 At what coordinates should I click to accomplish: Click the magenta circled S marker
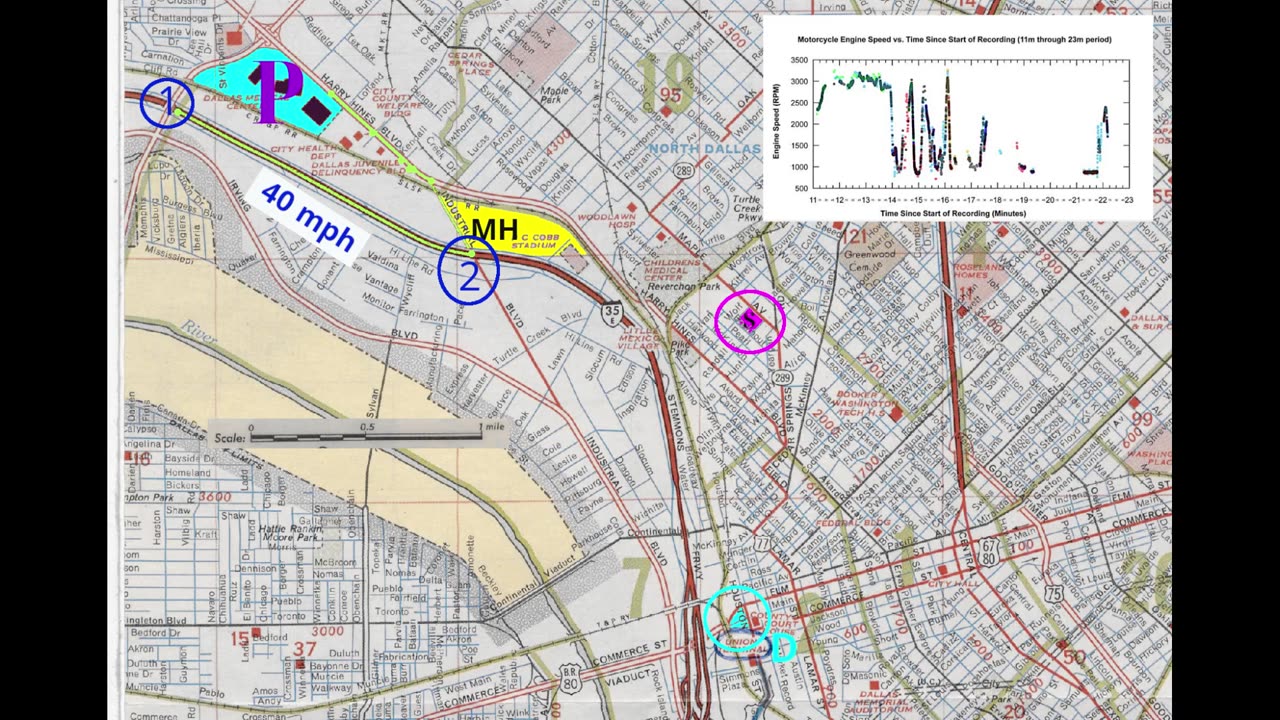click(750, 321)
